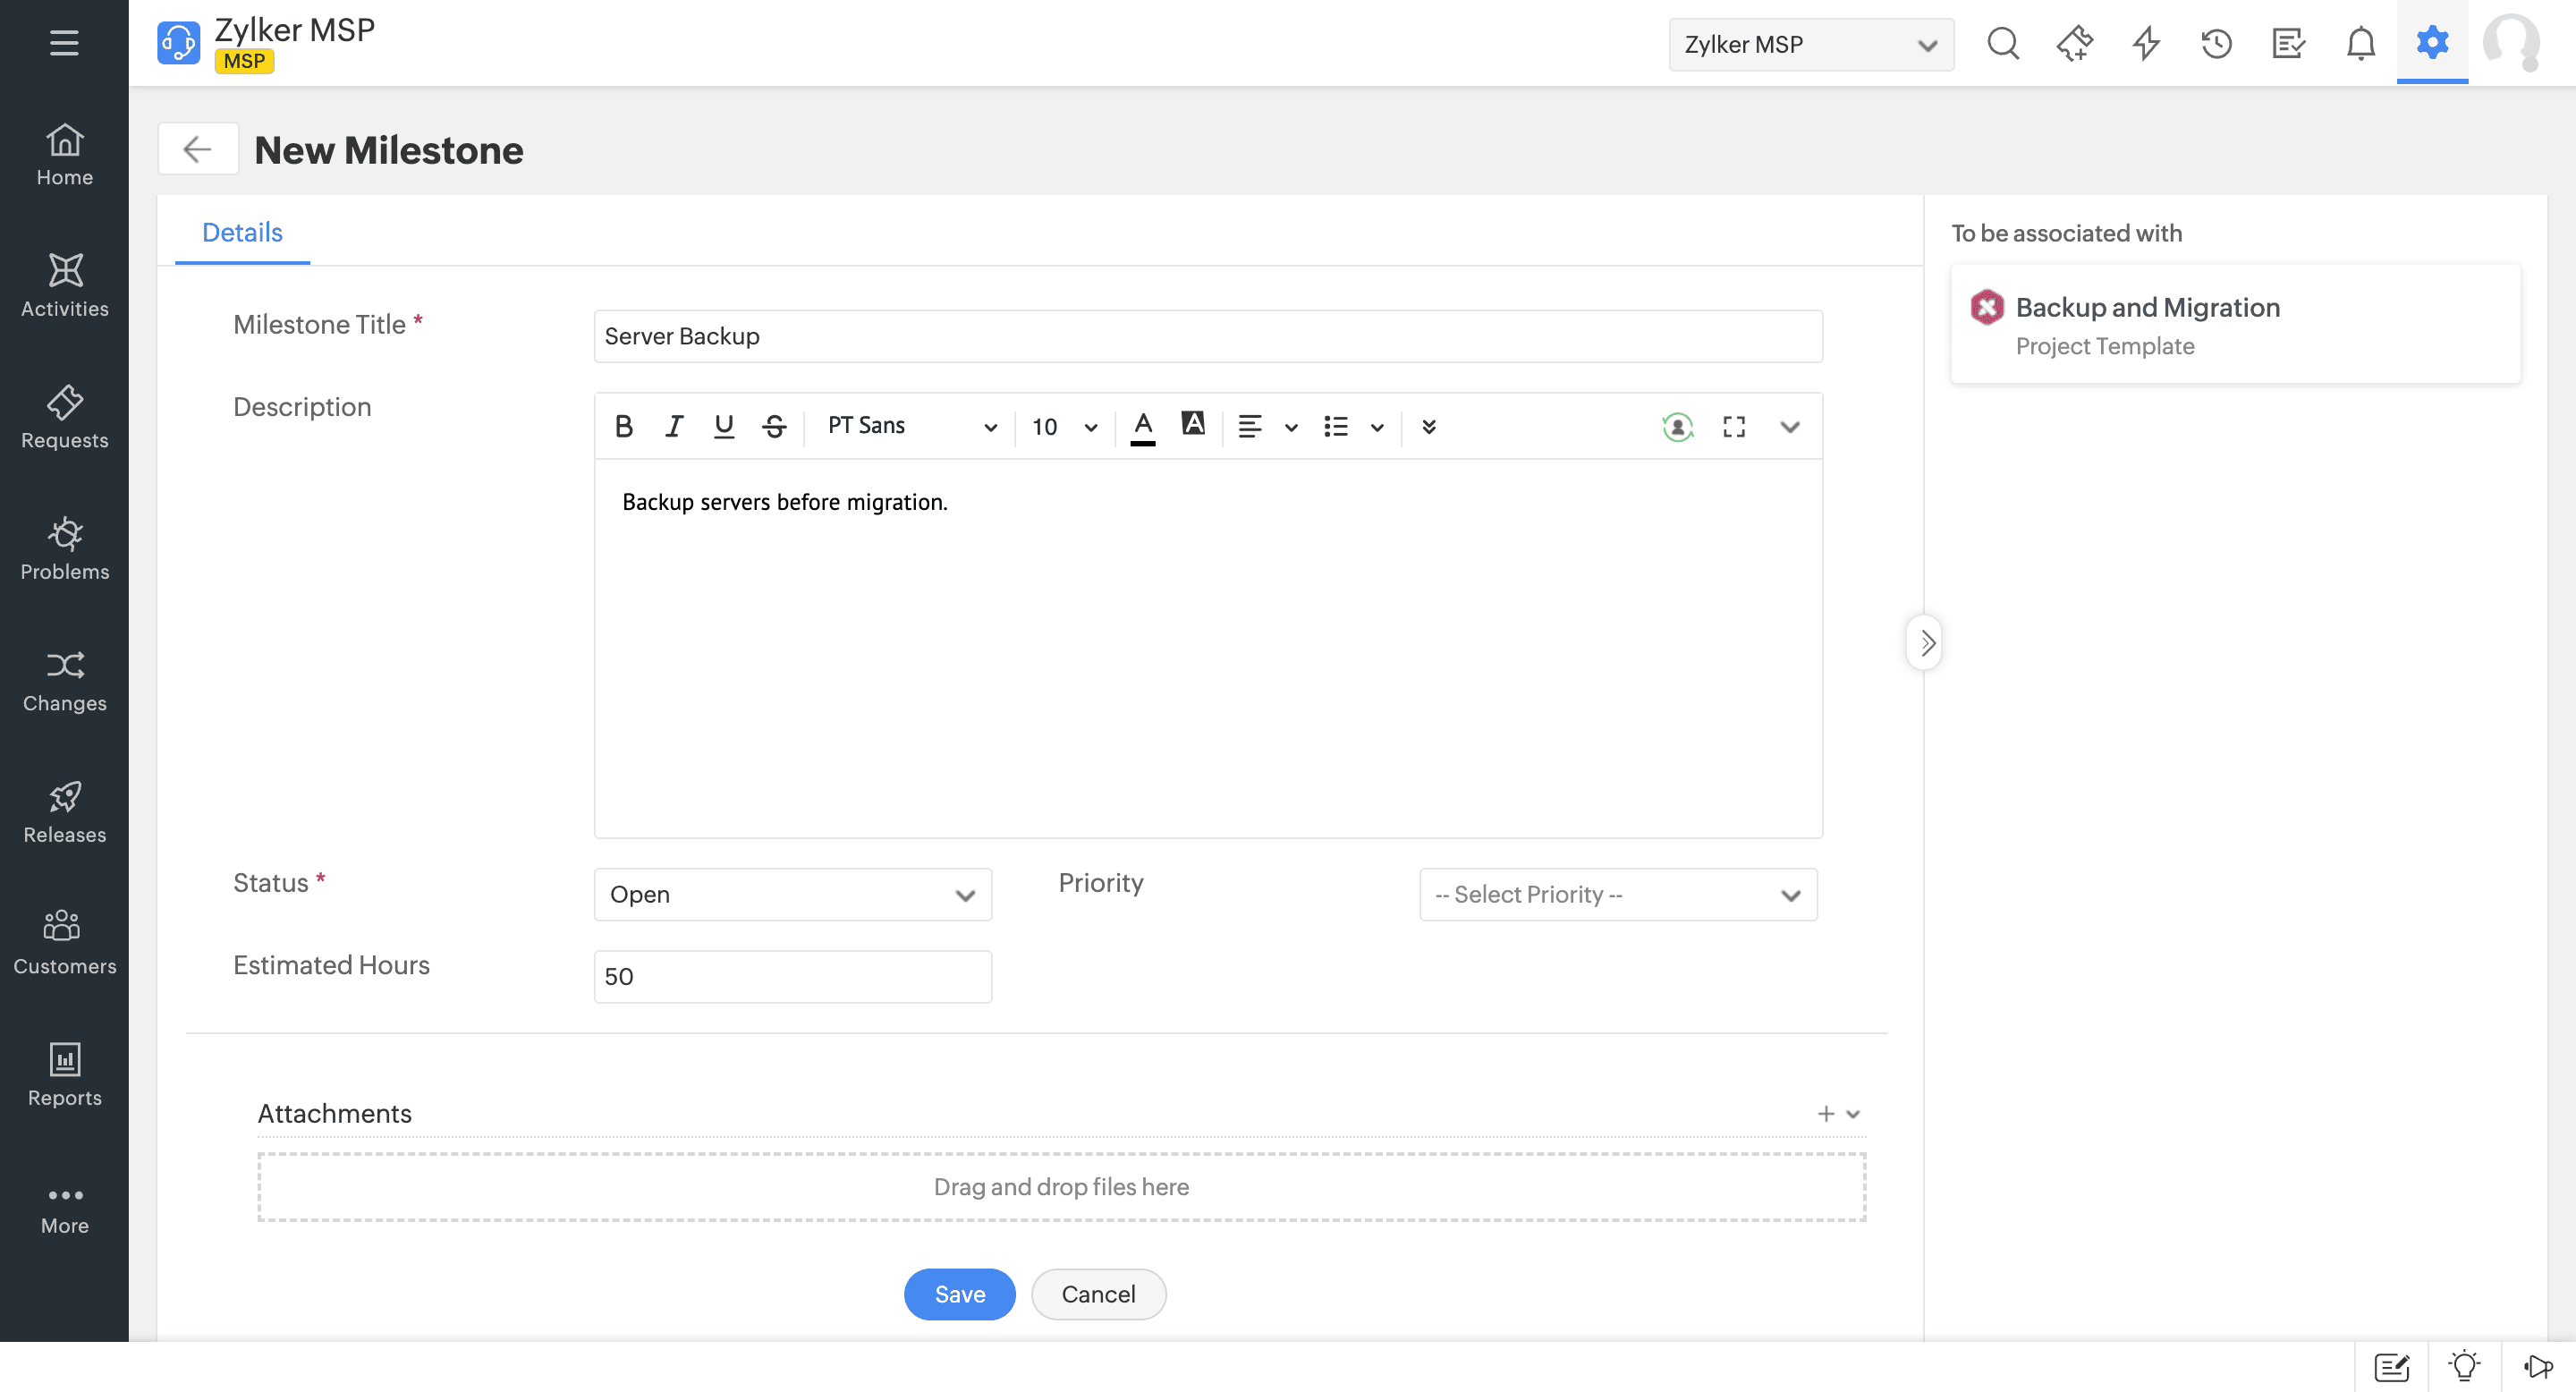
Task: Click the Strikethrough icon
Action: click(x=774, y=427)
